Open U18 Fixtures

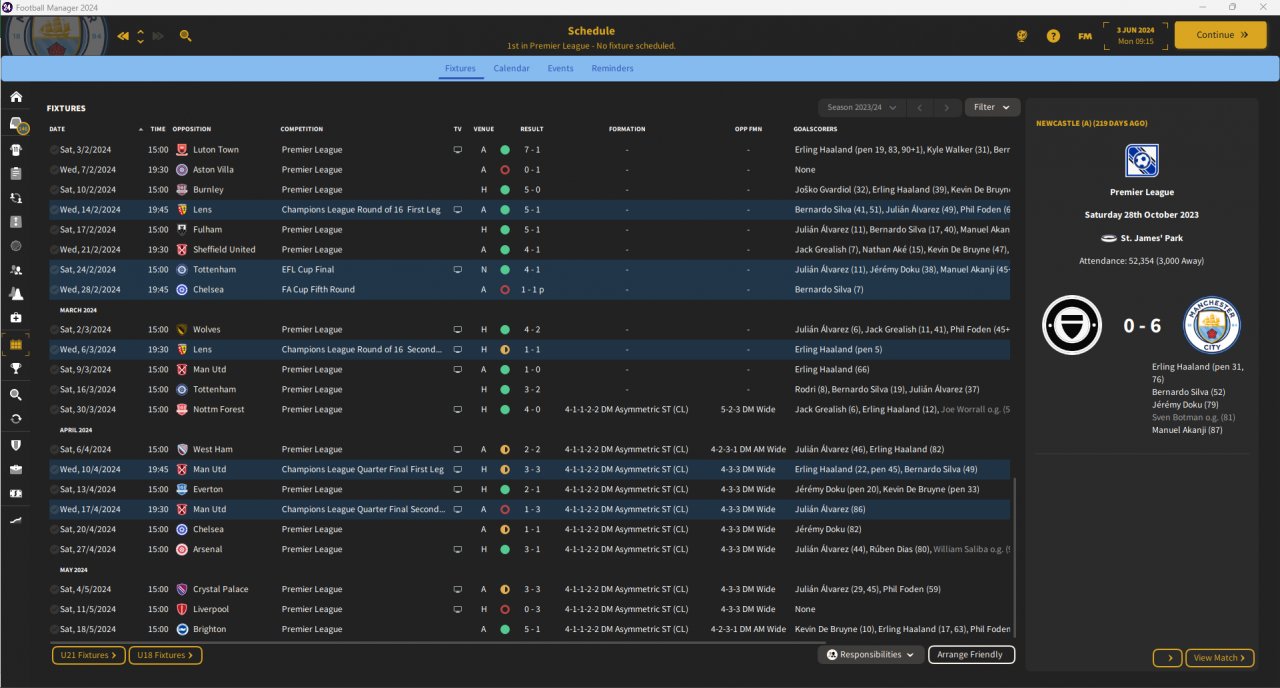coord(165,655)
